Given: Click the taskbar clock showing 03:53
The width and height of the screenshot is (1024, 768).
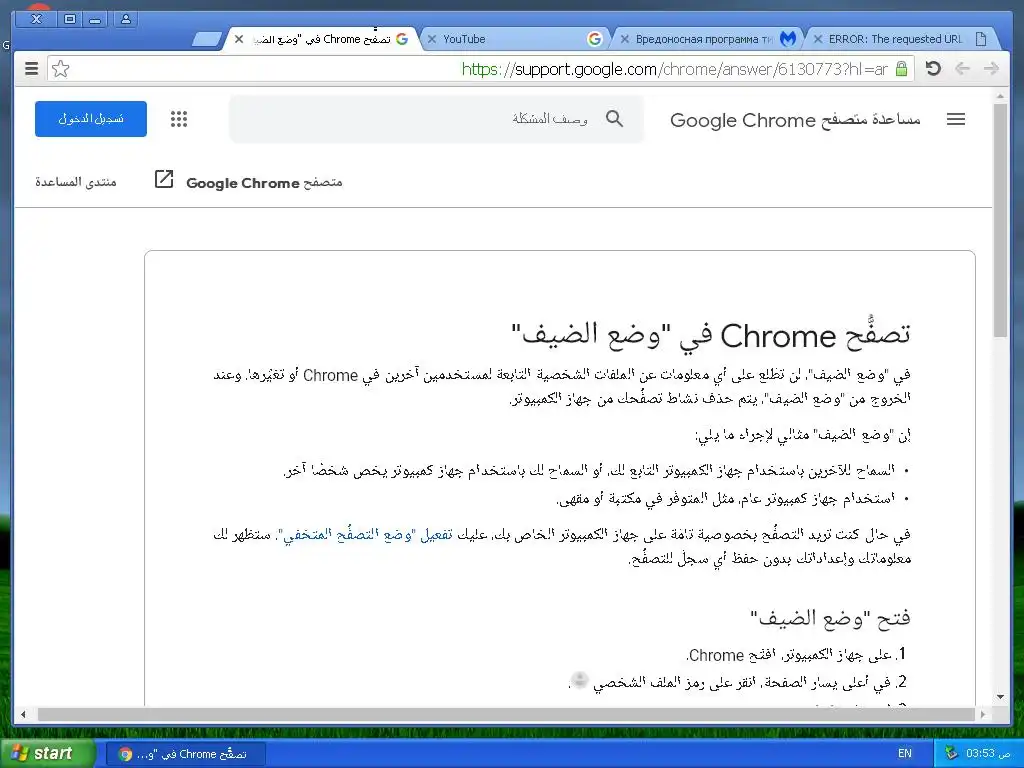Looking at the screenshot, I should tap(987, 754).
